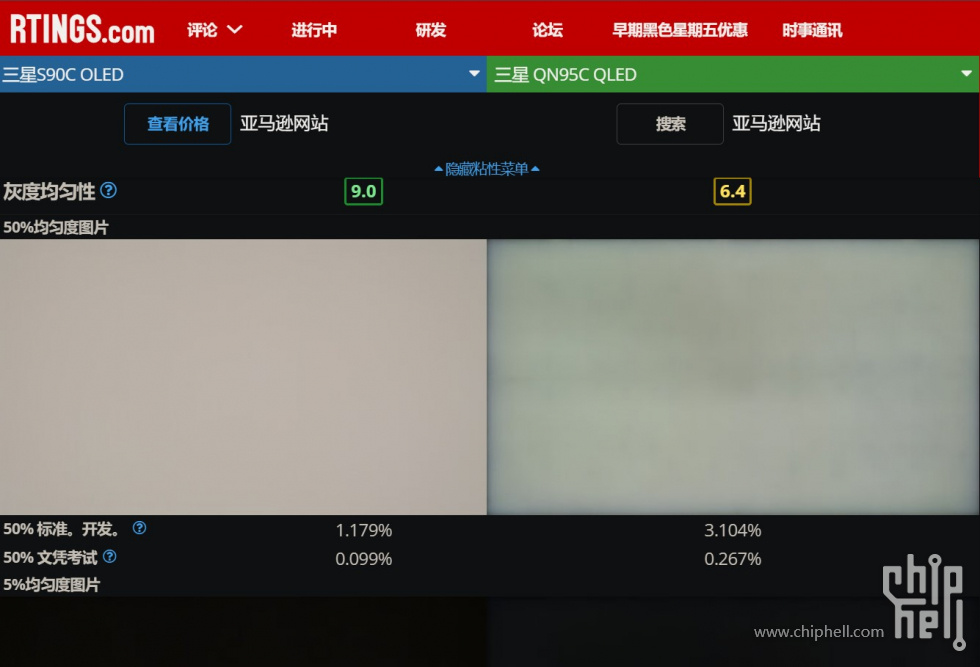The image size is (980, 667).
Task: Click the 50%均匀度图片 label
Action: (x=56, y=227)
